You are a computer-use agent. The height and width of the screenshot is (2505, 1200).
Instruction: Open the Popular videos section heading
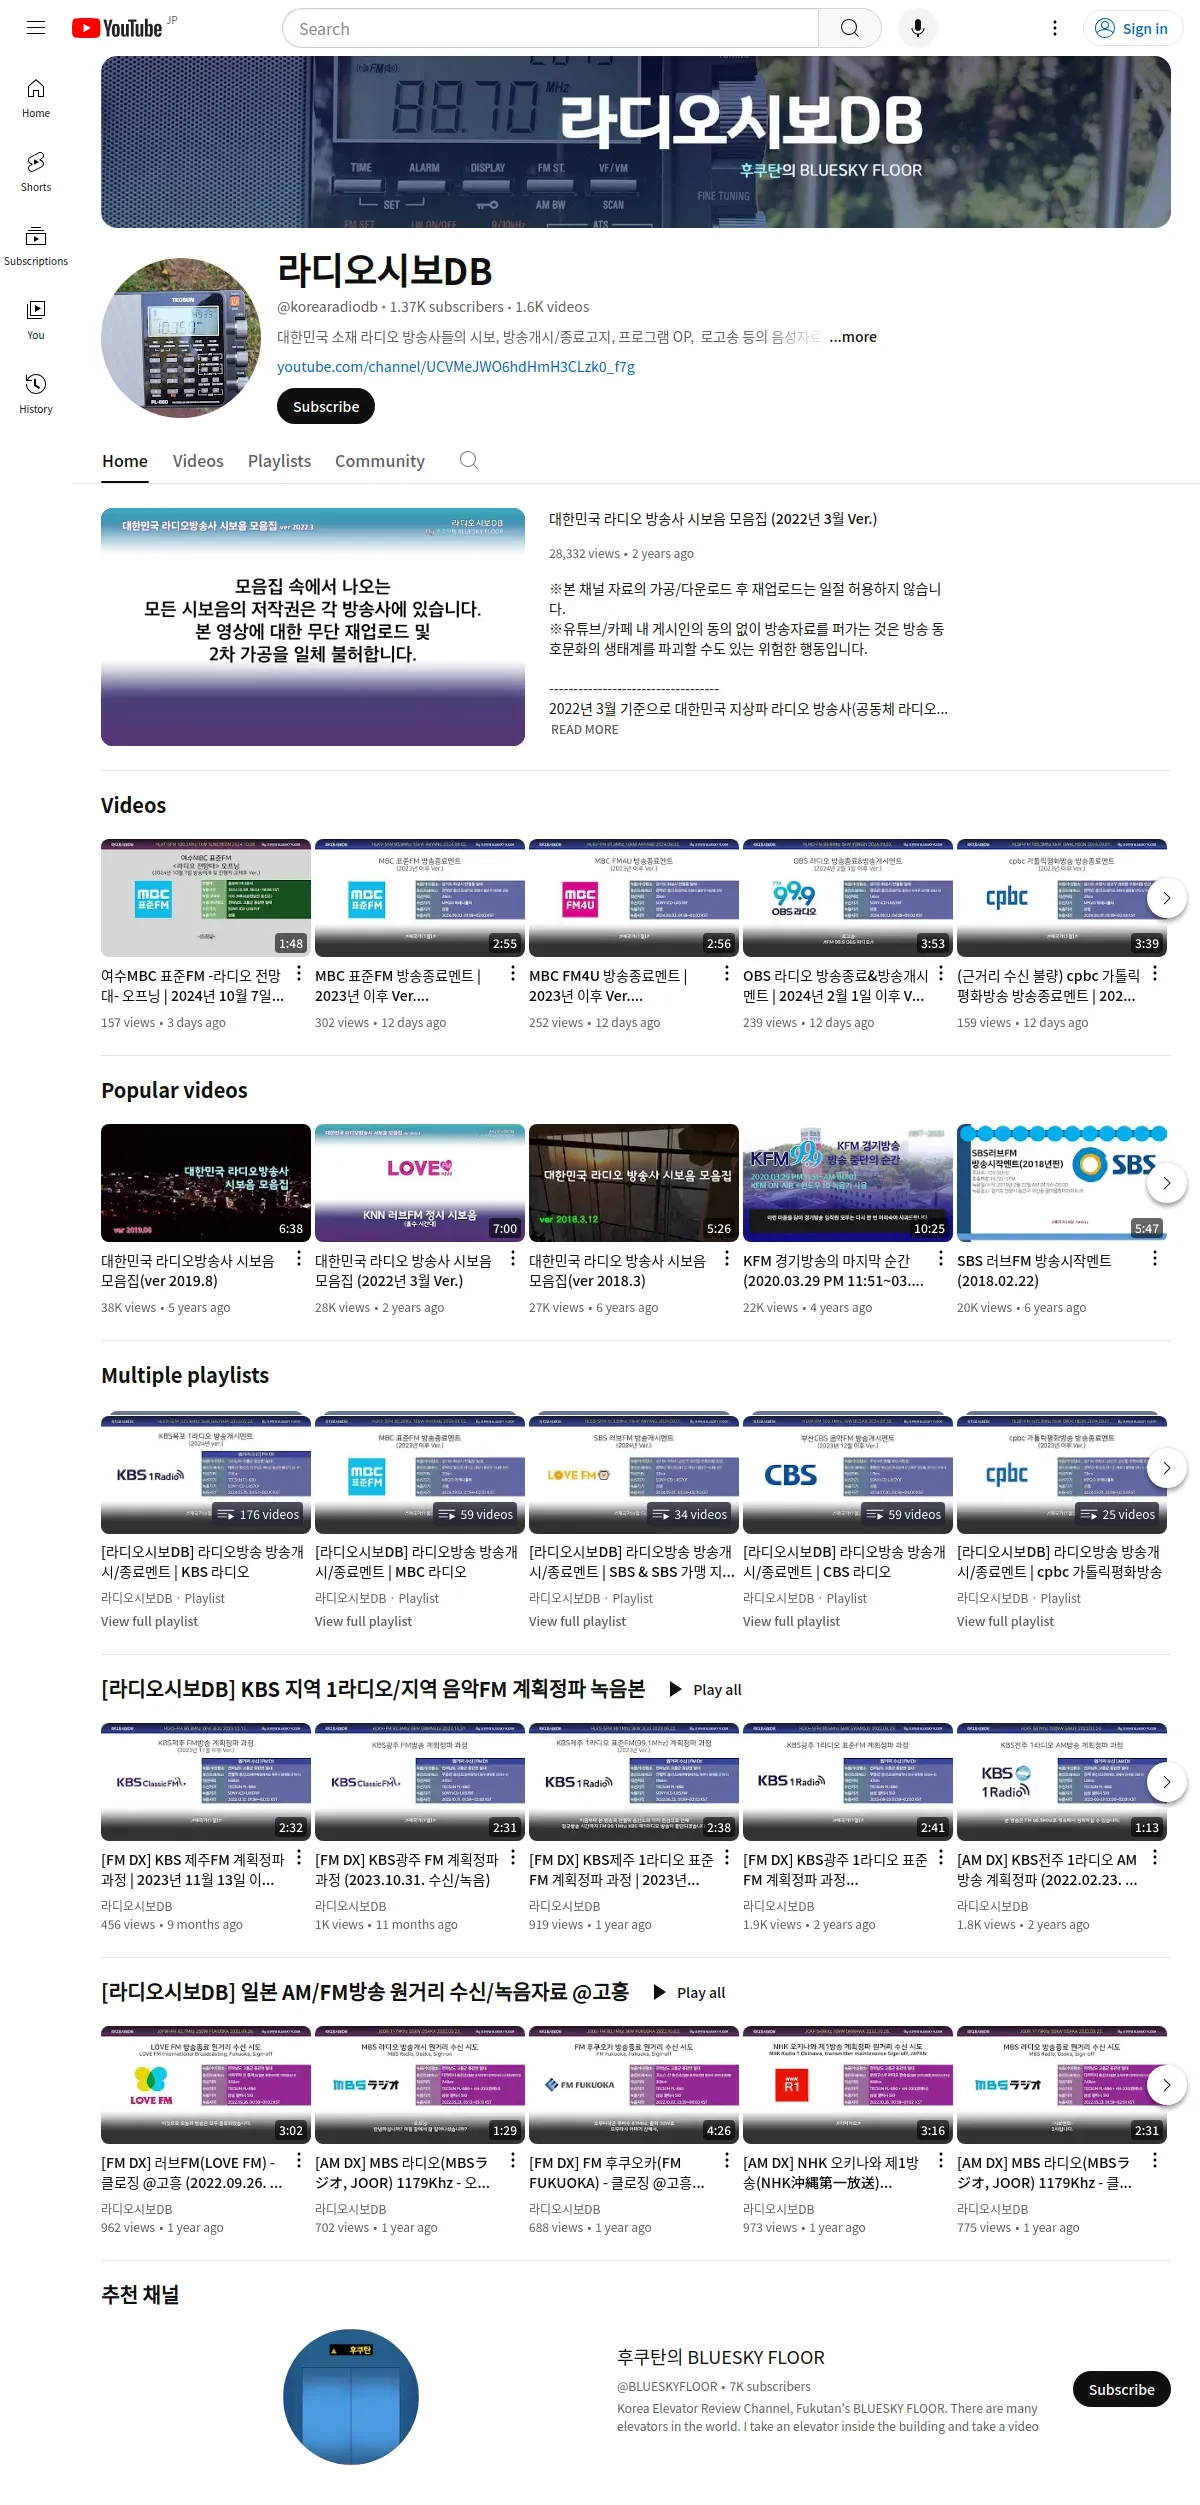click(174, 1090)
